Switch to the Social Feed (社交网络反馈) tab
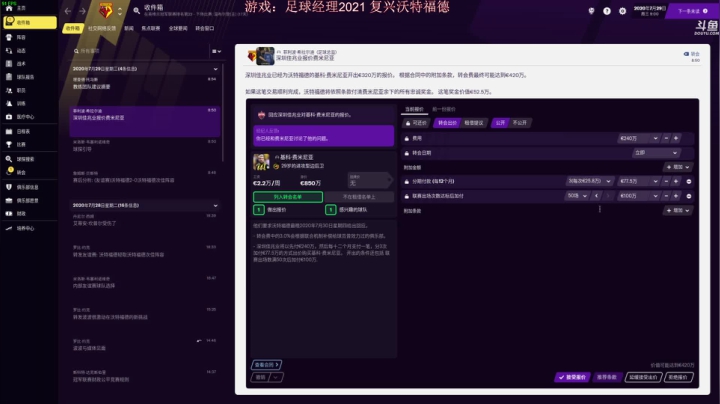 click(x=102, y=28)
